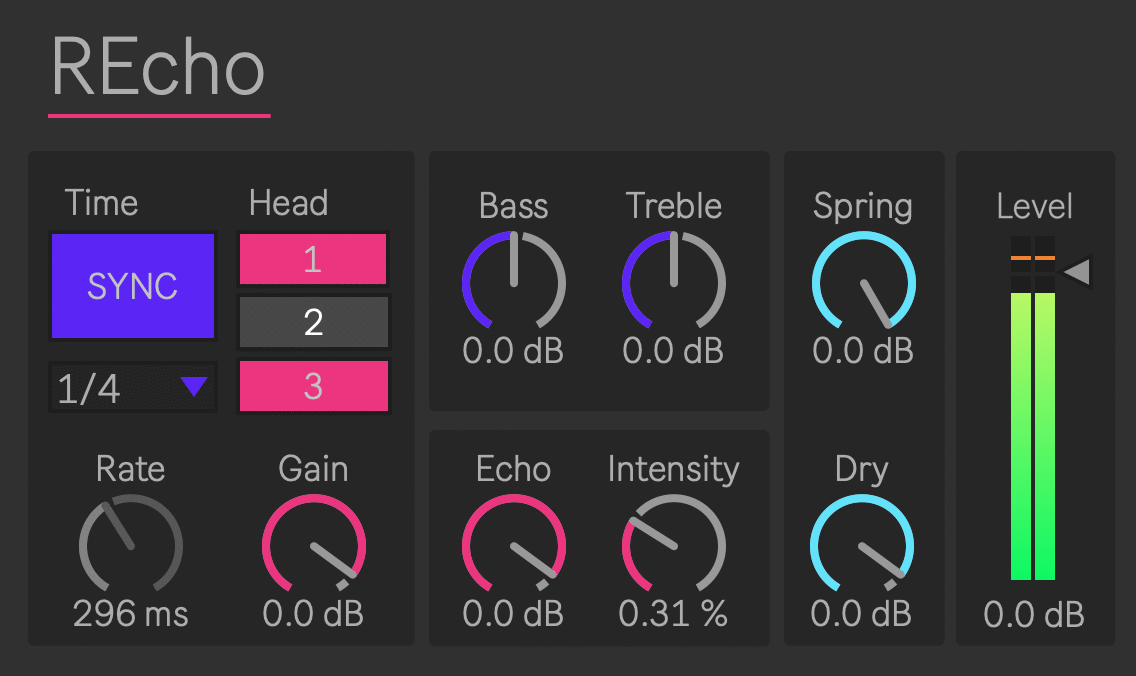
Task: Click the Rate knob
Action: (130, 544)
